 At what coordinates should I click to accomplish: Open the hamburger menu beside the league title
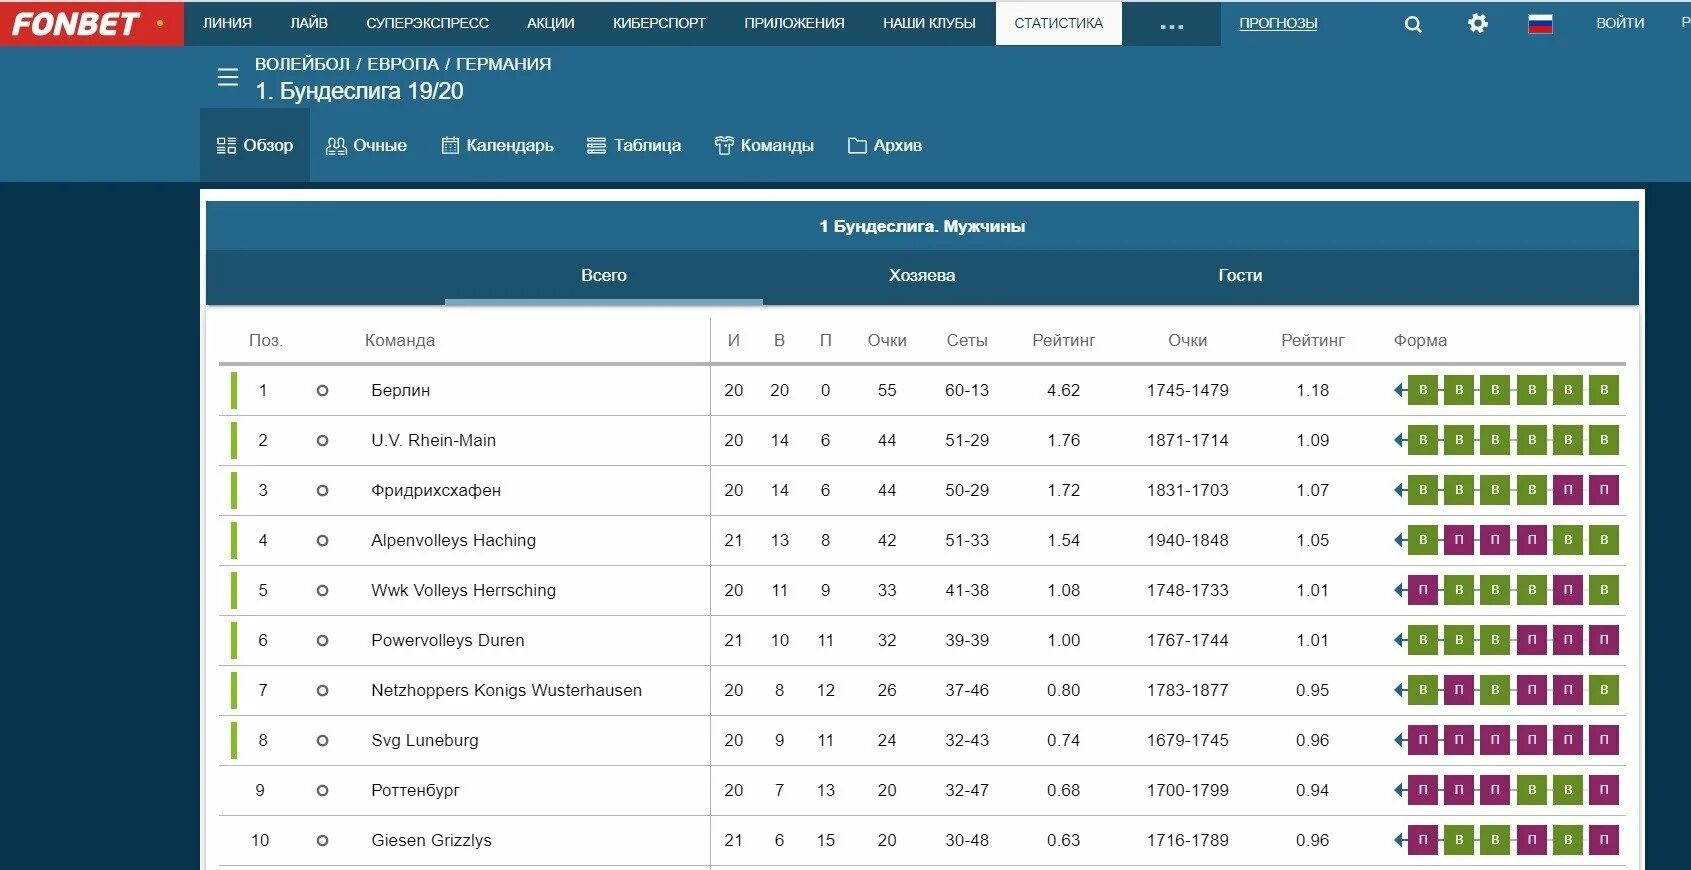(x=228, y=77)
